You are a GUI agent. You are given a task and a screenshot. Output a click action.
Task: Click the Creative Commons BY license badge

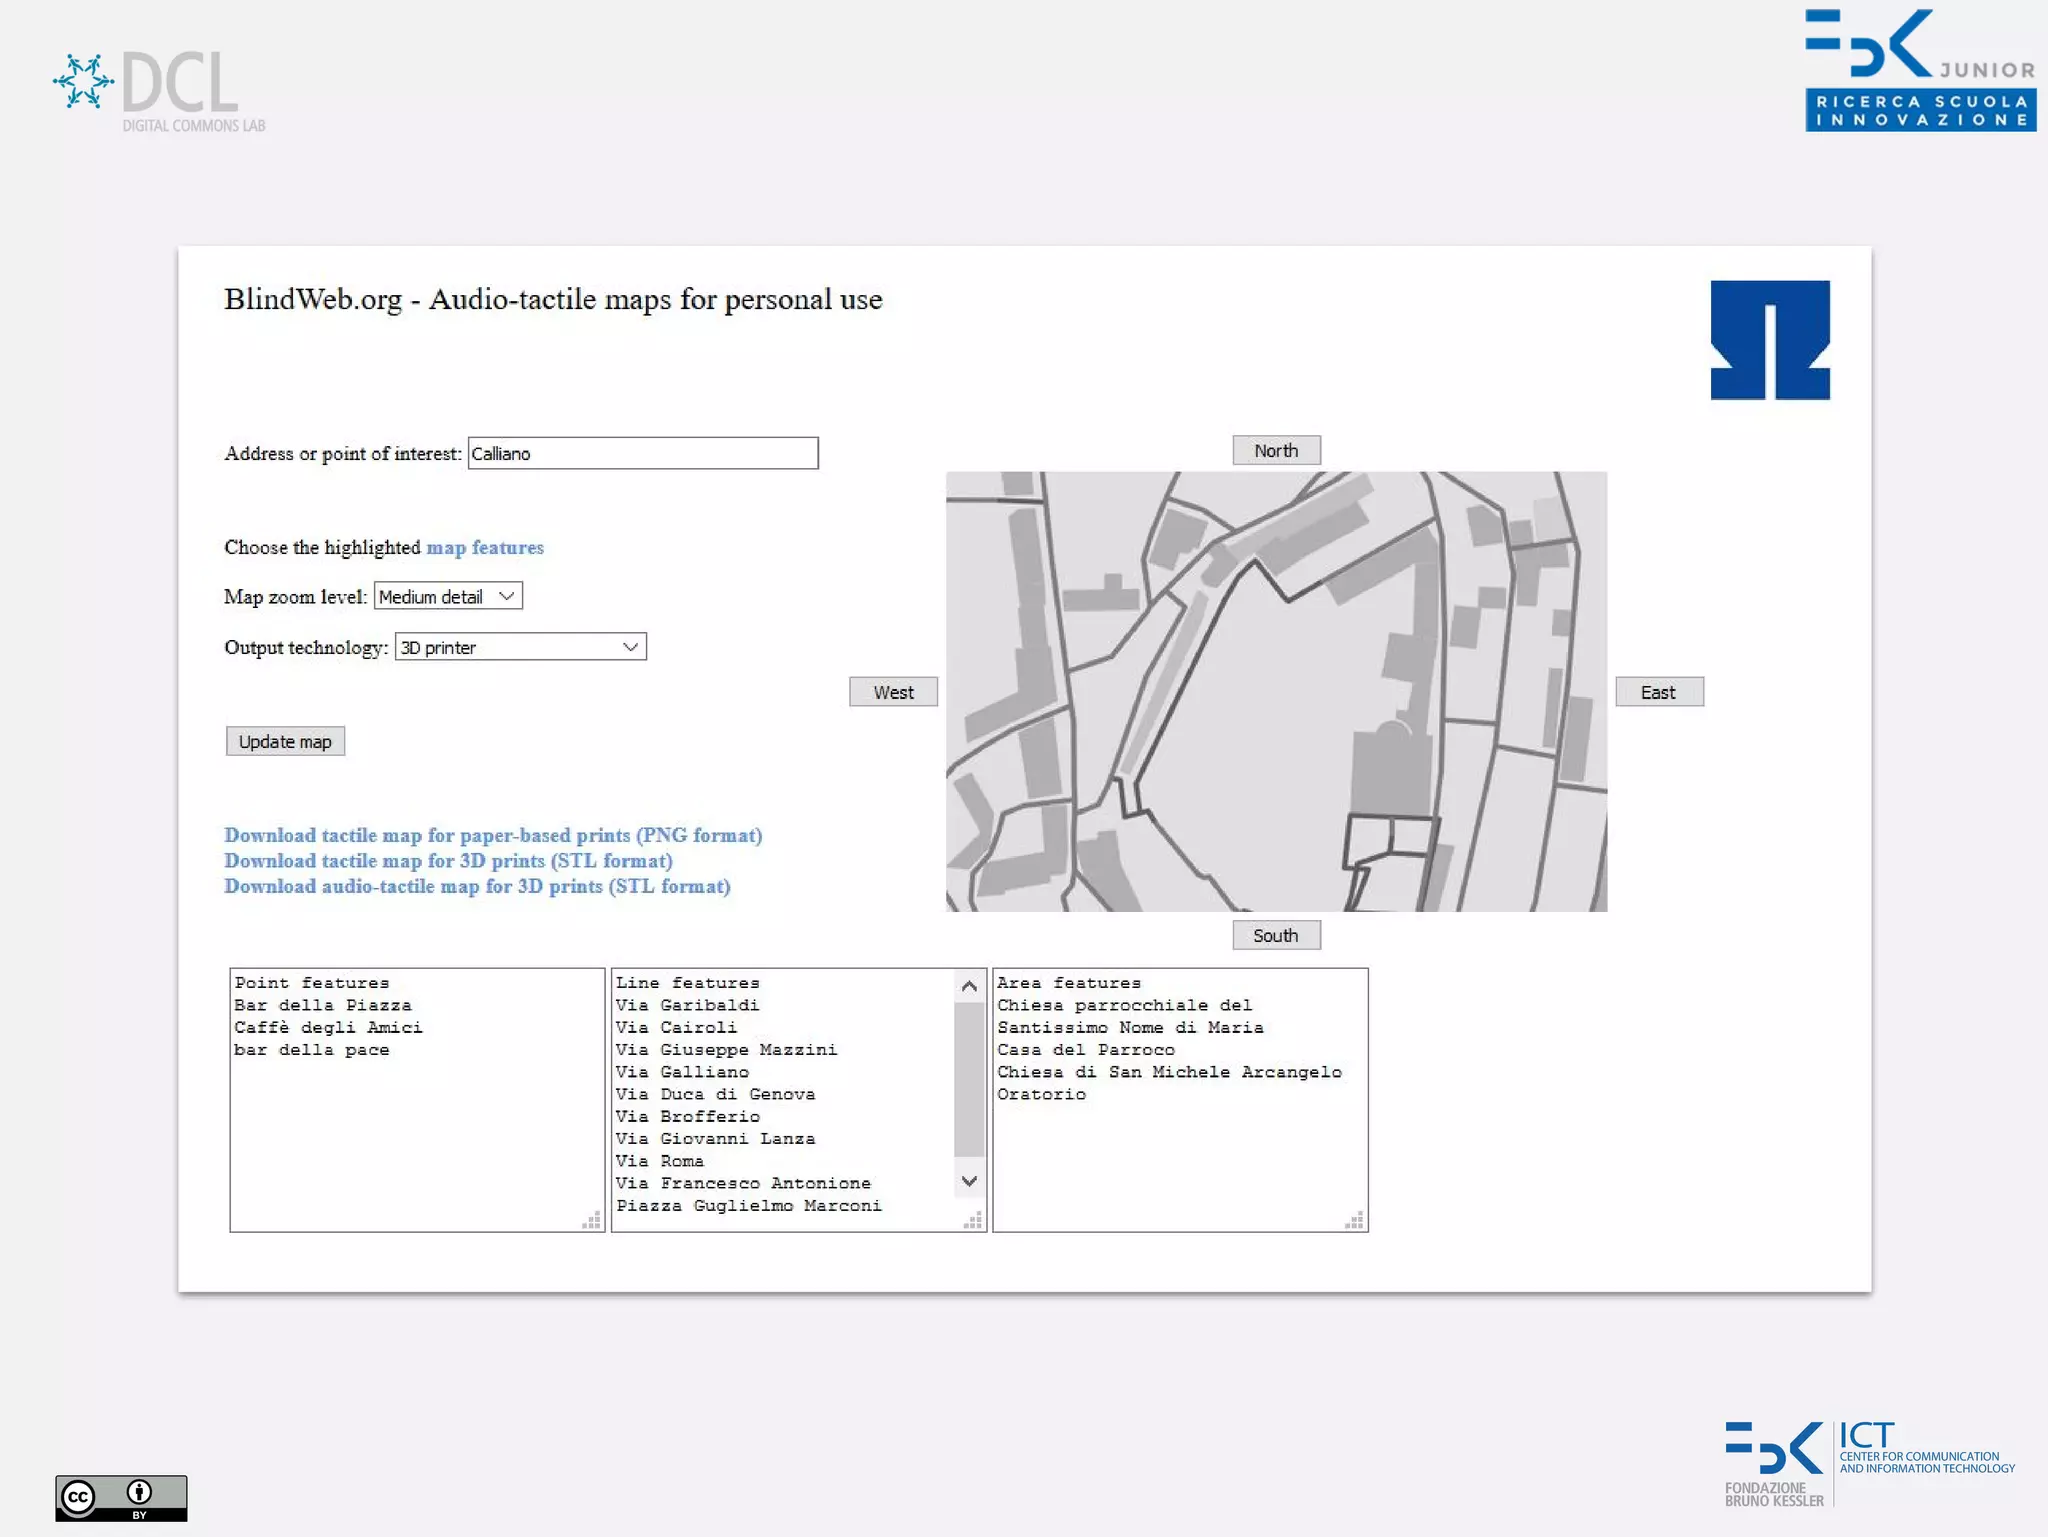pyautogui.click(x=121, y=1497)
